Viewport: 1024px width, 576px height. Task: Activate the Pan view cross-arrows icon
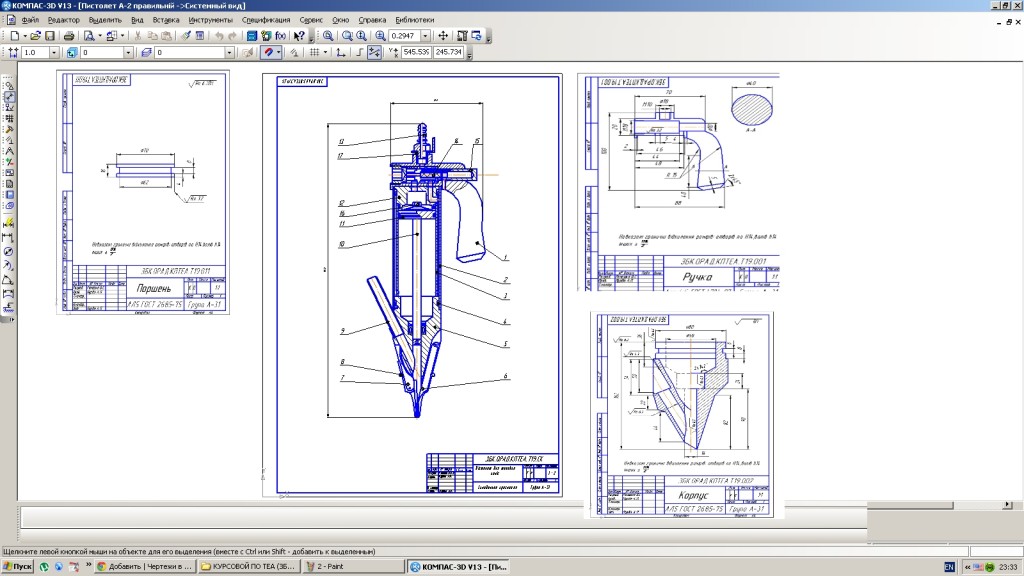[443, 36]
